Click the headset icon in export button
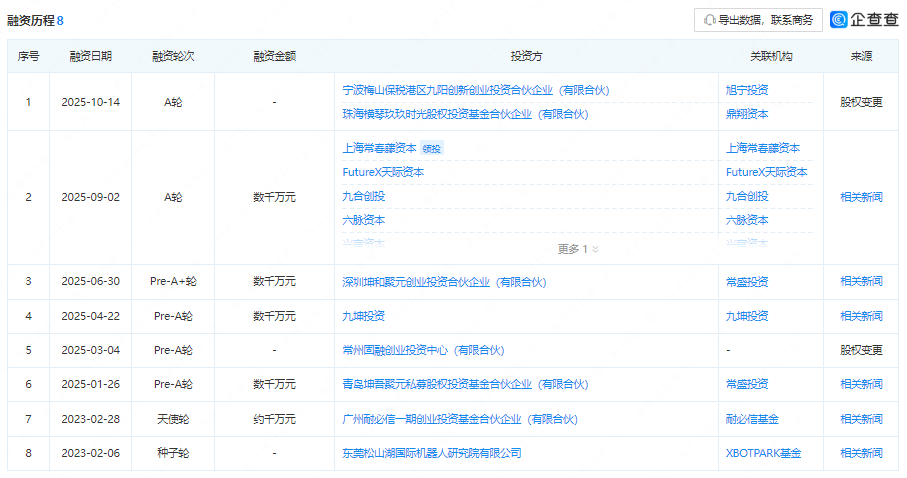 [x=710, y=20]
